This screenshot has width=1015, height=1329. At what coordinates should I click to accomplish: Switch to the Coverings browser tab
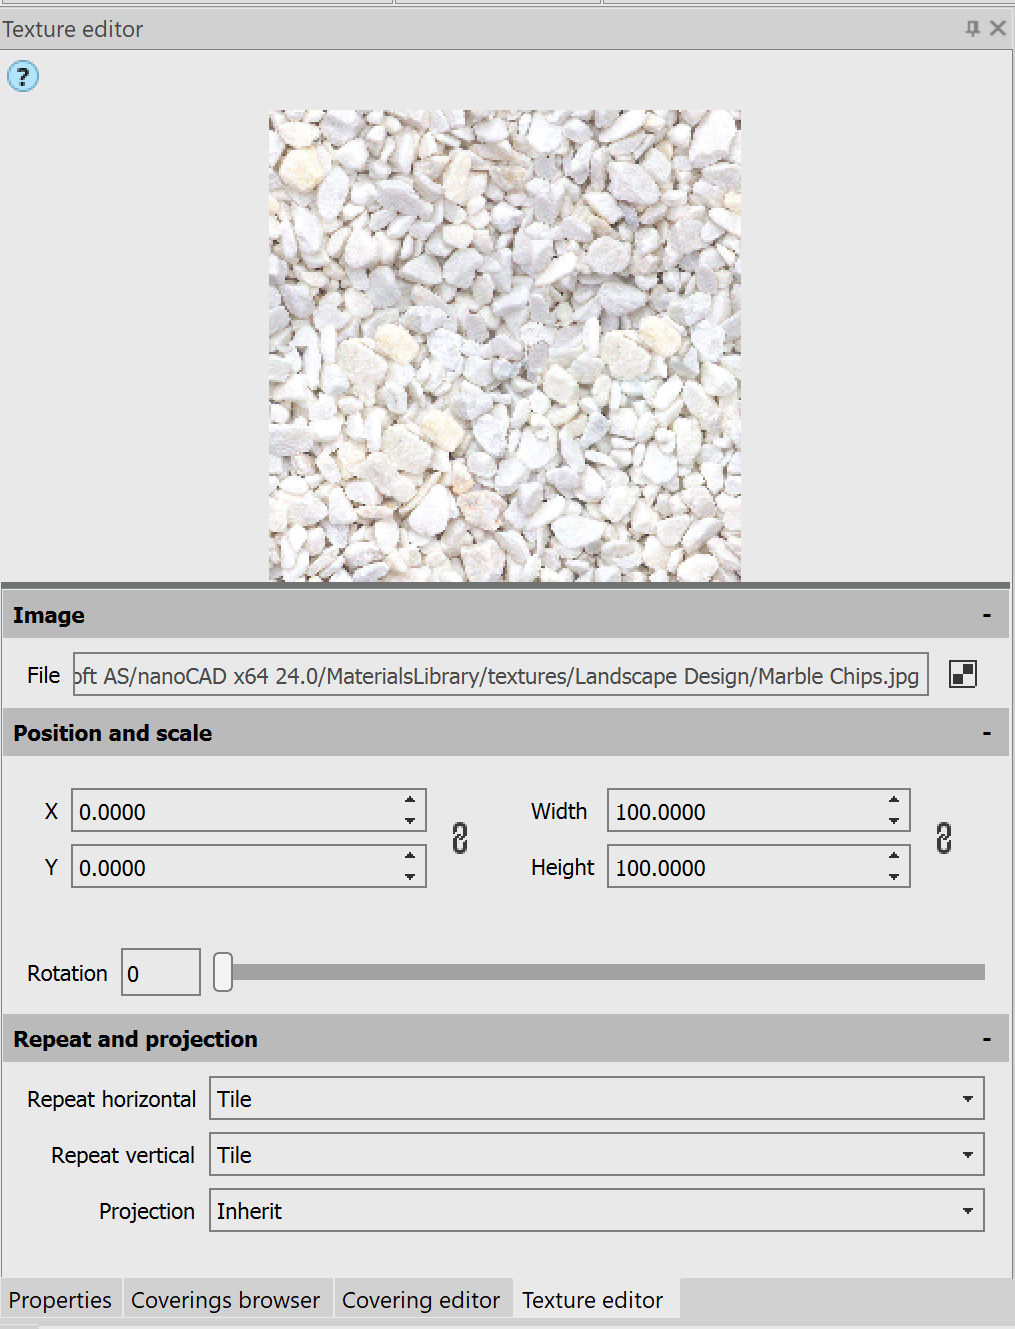(225, 1300)
